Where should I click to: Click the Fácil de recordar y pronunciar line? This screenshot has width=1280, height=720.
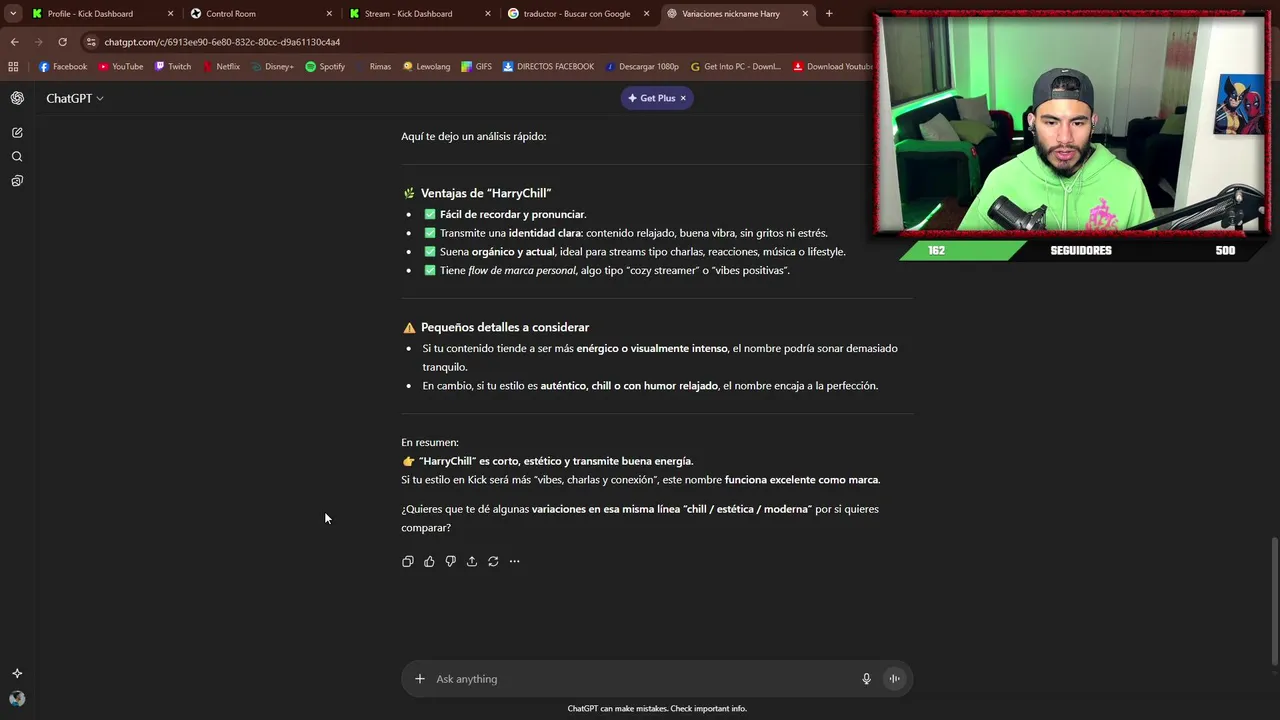(x=513, y=214)
